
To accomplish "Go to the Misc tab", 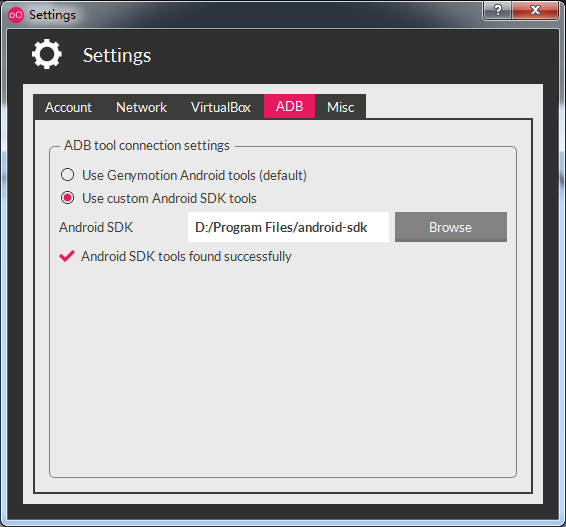I will pyautogui.click(x=340, y=107).
